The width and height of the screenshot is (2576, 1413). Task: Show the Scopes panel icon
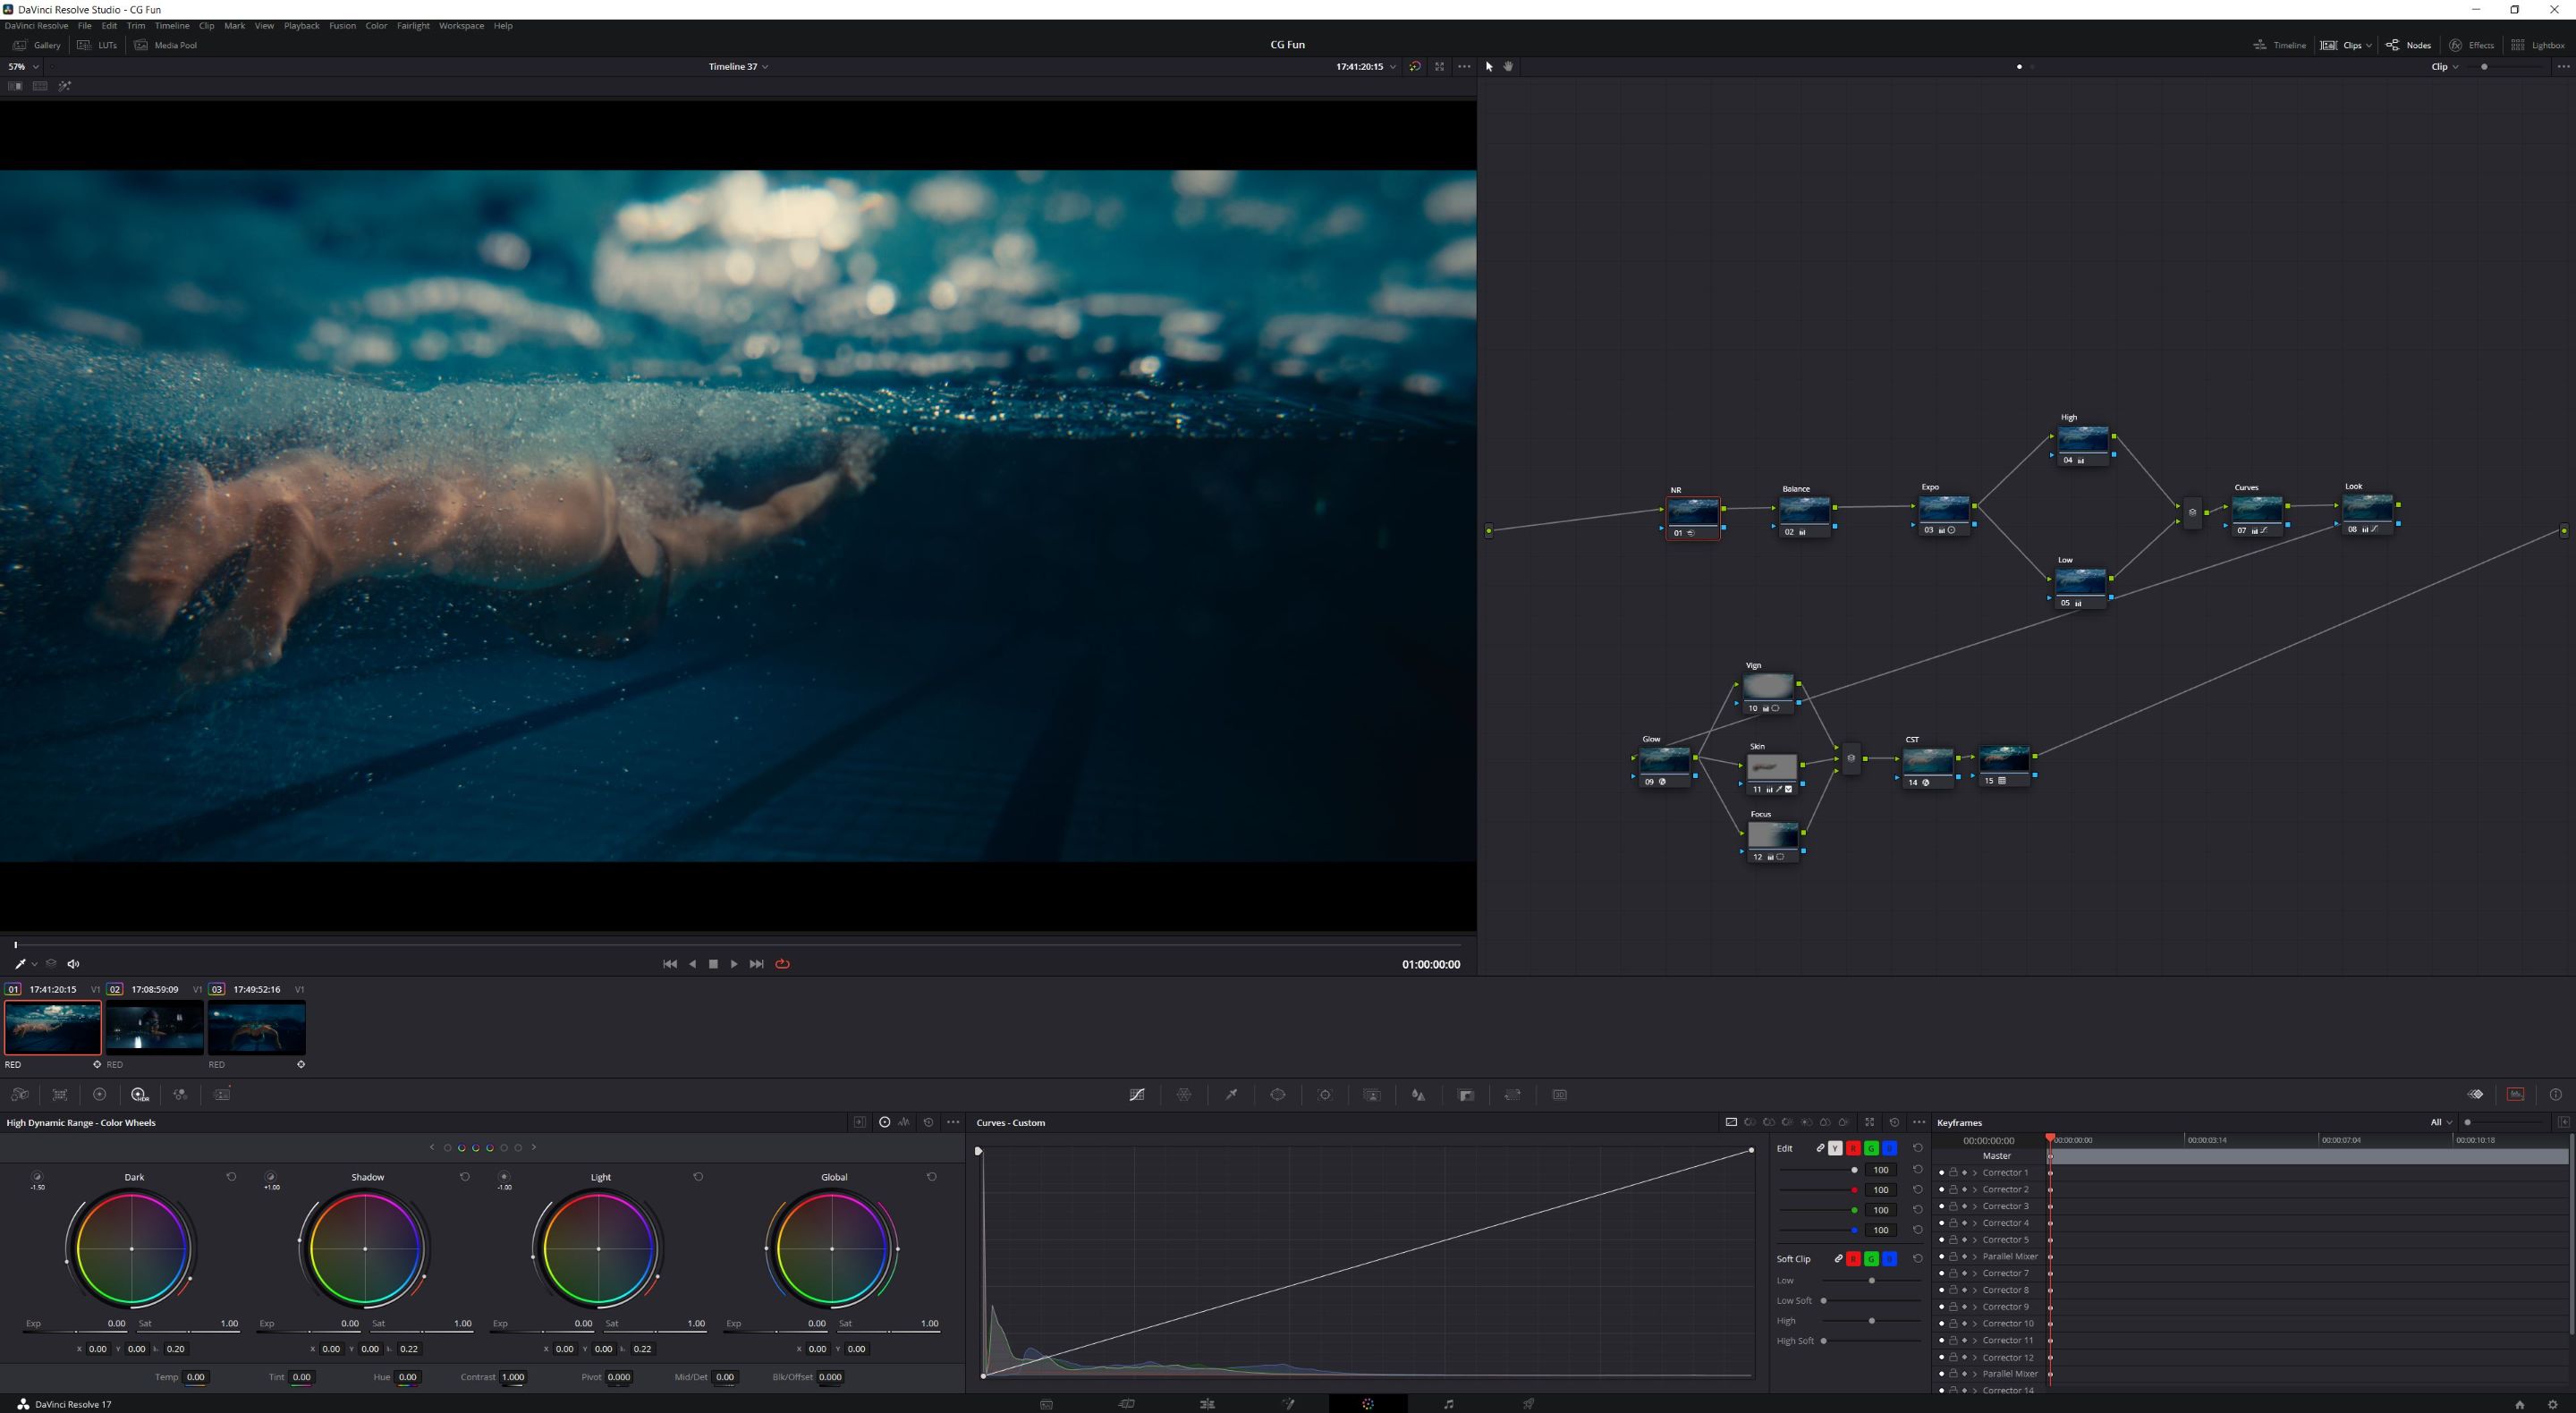[2516, 1095]
